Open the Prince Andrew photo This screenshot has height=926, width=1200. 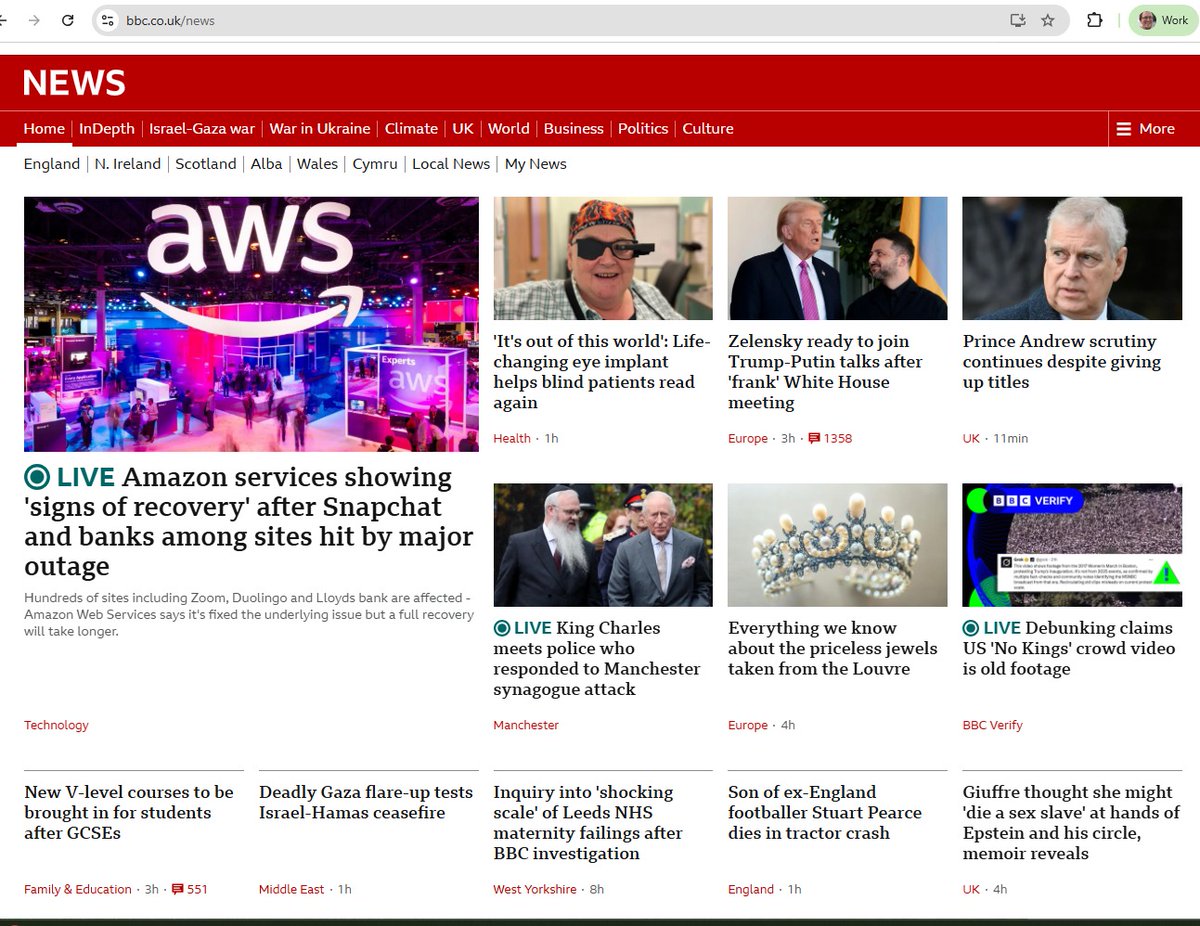coord(1072,258)
